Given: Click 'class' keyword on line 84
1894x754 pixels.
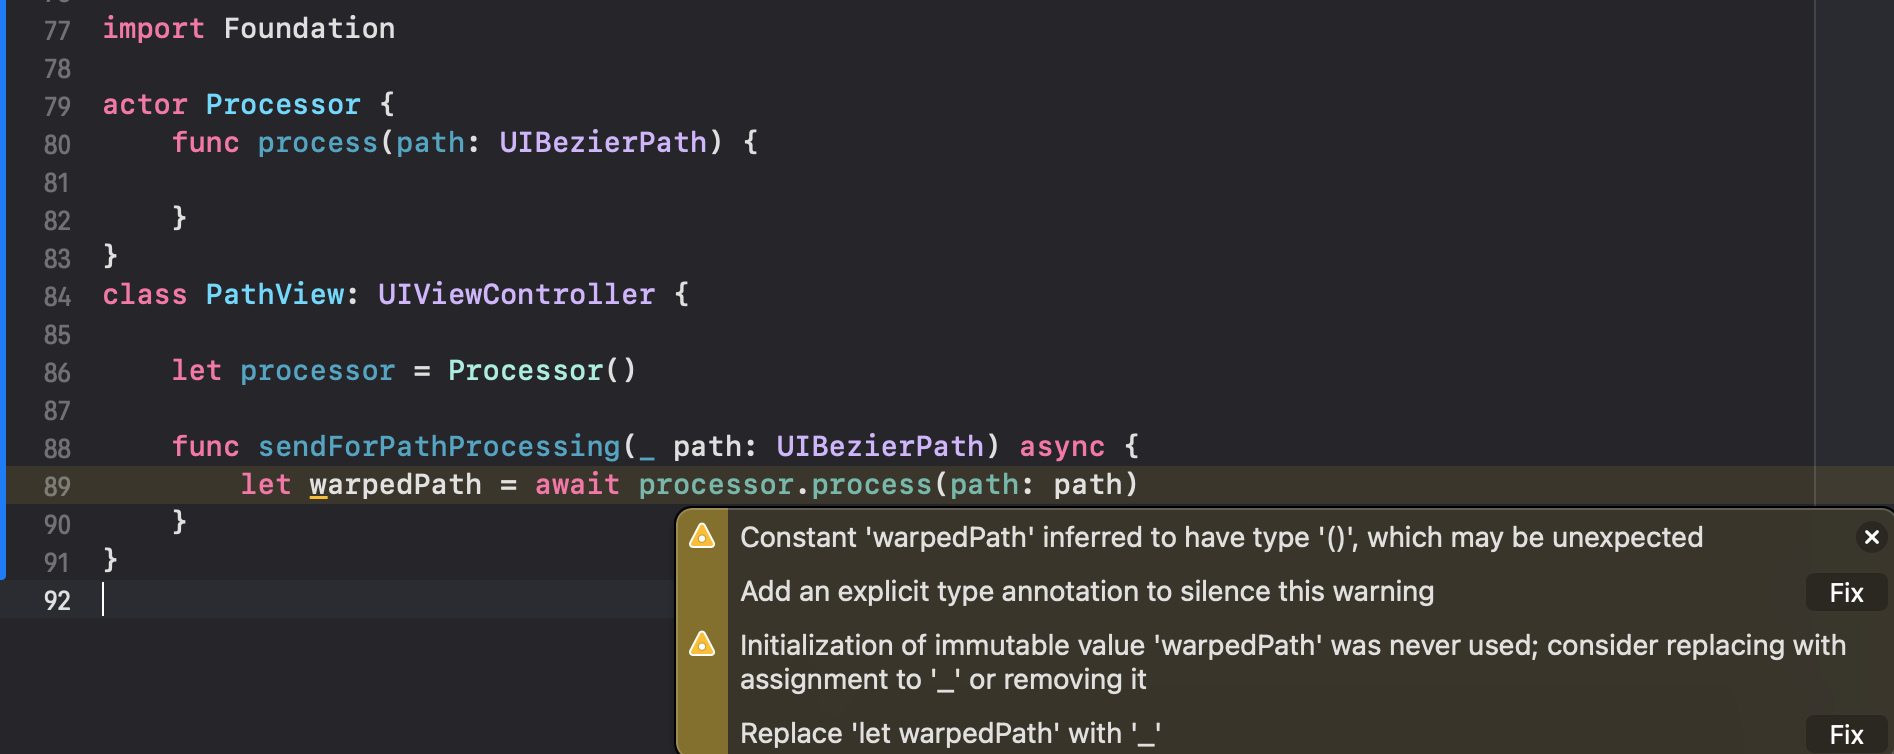Looking at the screenshot, I should point(145,295).
